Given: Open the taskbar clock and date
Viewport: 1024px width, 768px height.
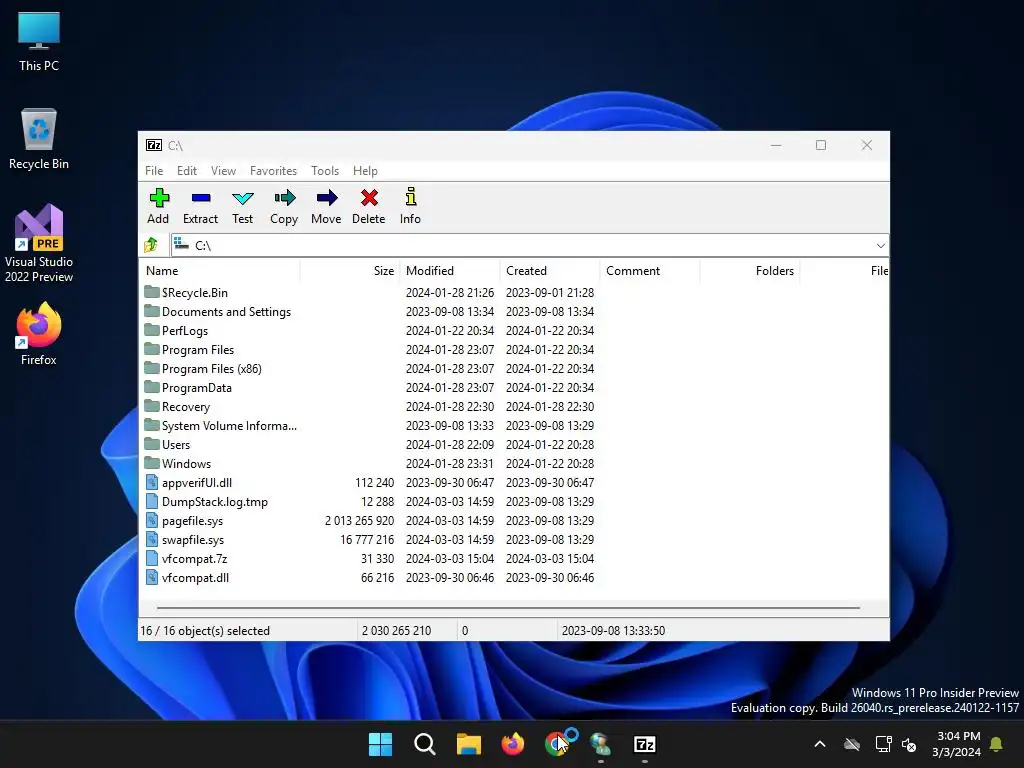Looking at the screenshot, I should 956,744.
